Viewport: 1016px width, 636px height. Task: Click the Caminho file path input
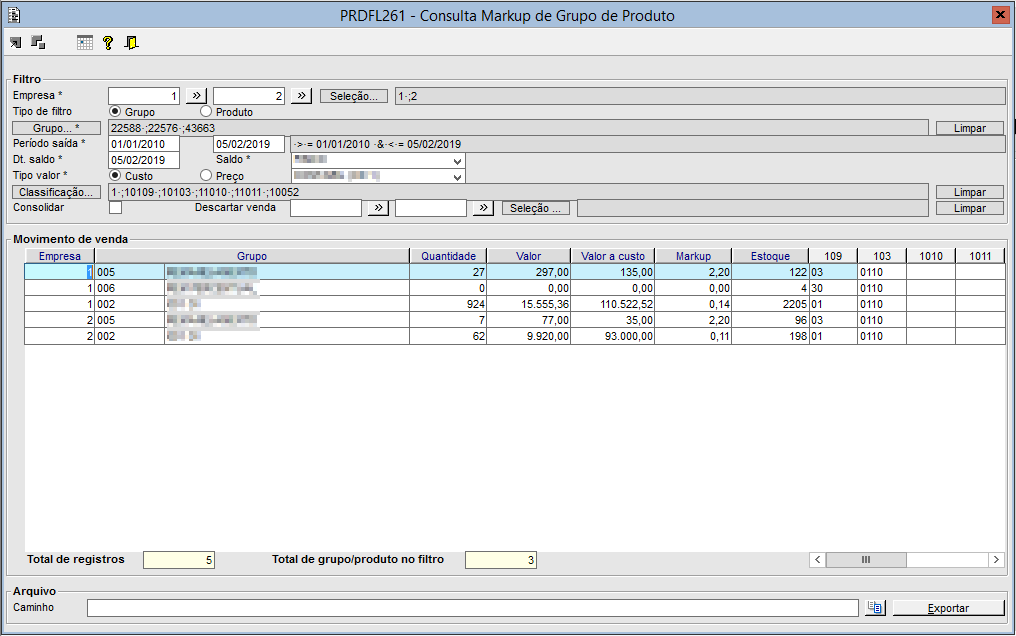(473, 608)
